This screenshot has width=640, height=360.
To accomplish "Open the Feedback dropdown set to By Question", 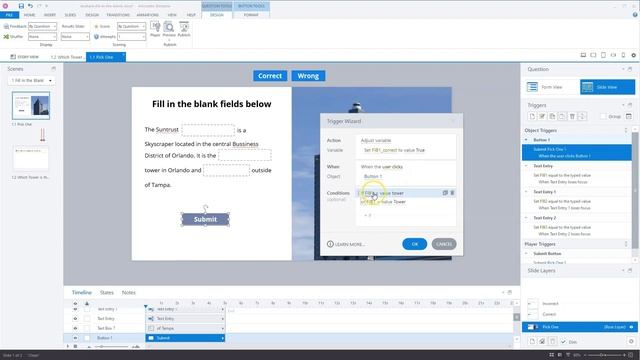I will click(42, 26).
